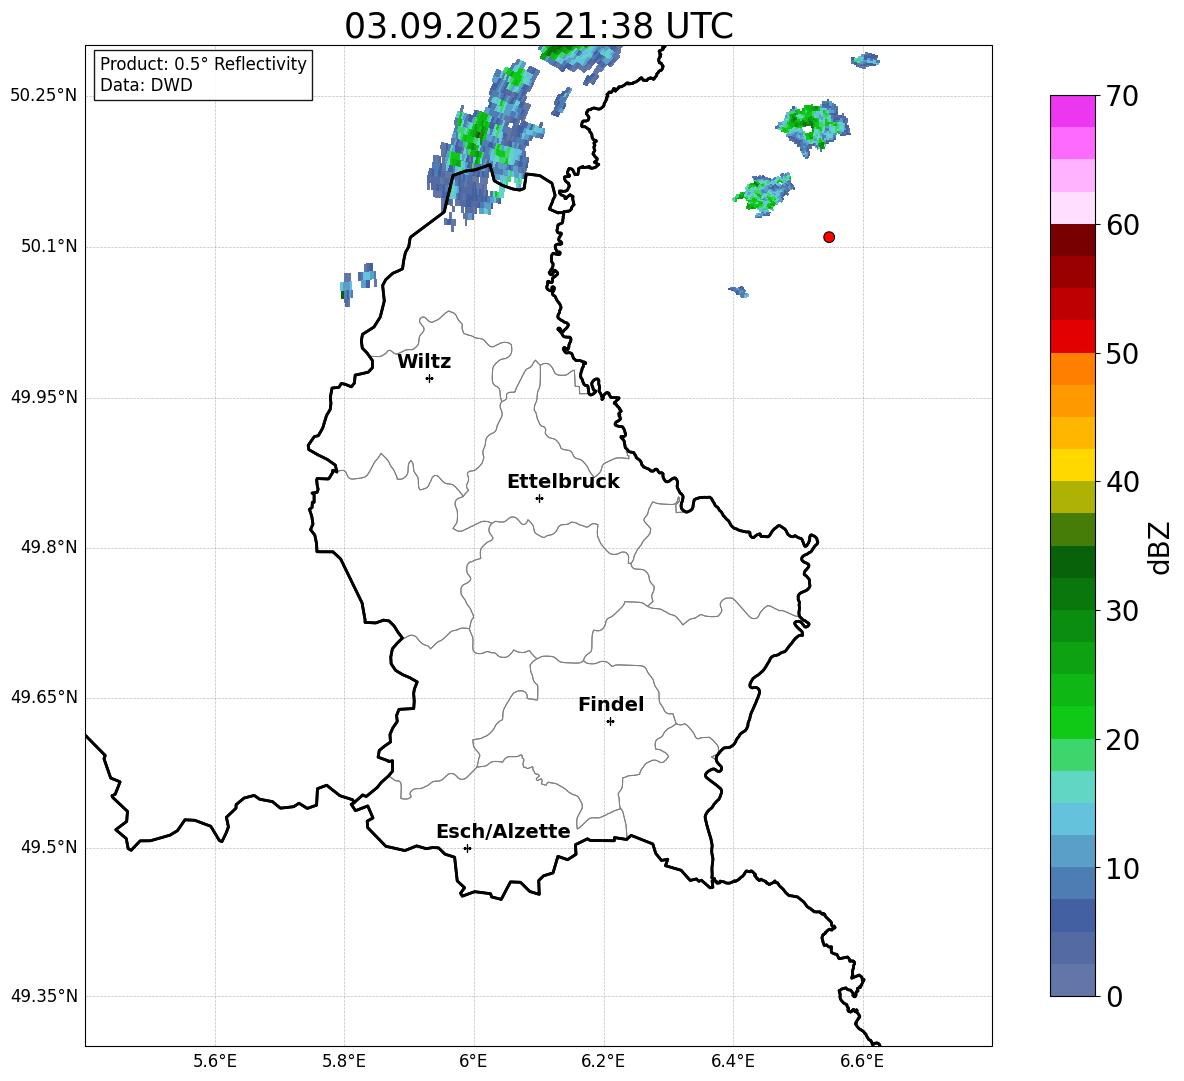Click the colorbar tick label '40'

point(1122,482)
